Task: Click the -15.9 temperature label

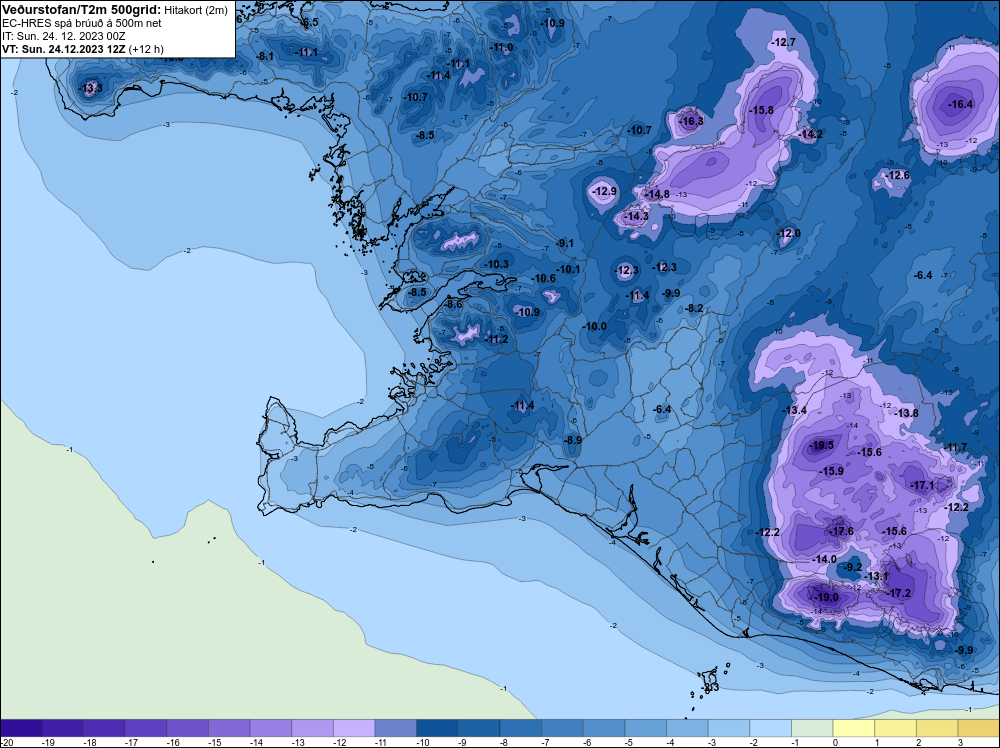Action: click(831, 471)
